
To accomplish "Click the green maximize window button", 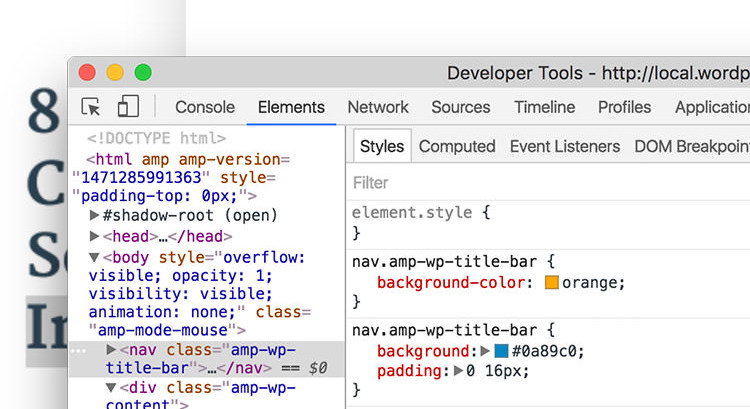I will pos(143,73).
